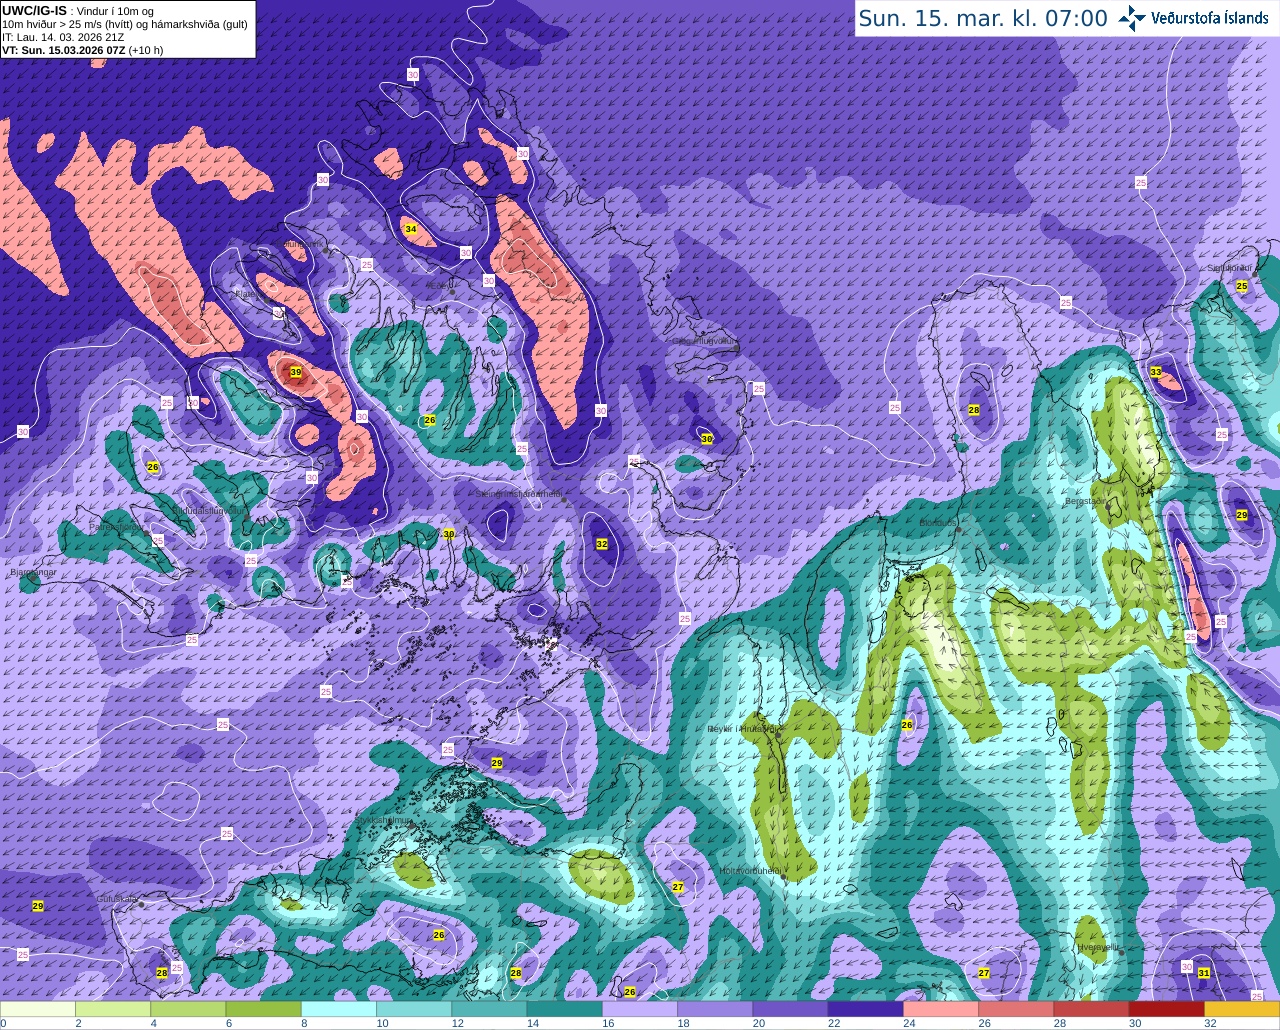Pick the 0–2 m/s pale yellow legend swatch
This screenshot has height=1030, width=1280.
click(x=38, y=1009)
